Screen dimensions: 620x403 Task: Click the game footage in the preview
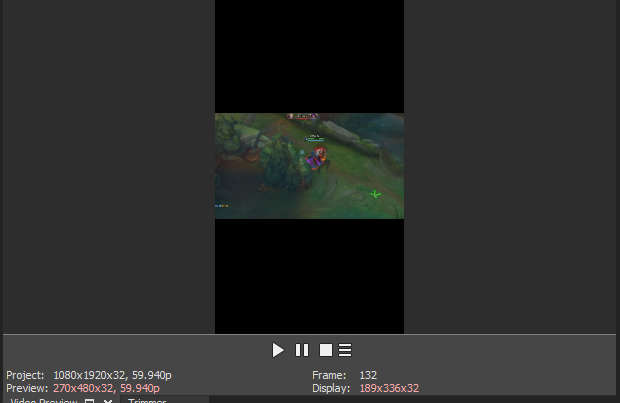pyautogui.click(x=309, y=166)
